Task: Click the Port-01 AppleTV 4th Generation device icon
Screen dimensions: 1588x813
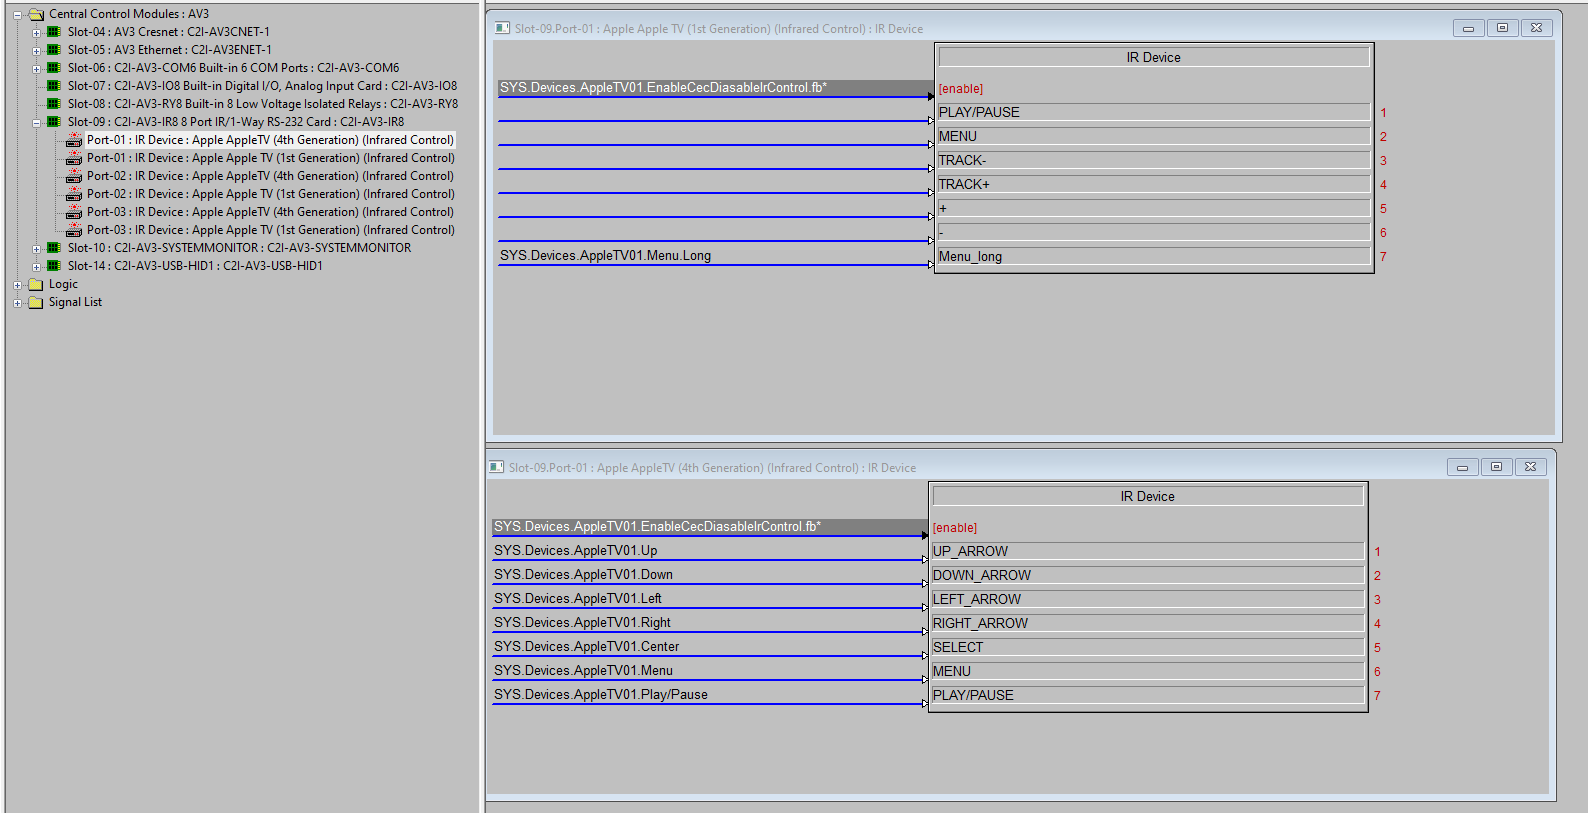Action: pos(74,140)
